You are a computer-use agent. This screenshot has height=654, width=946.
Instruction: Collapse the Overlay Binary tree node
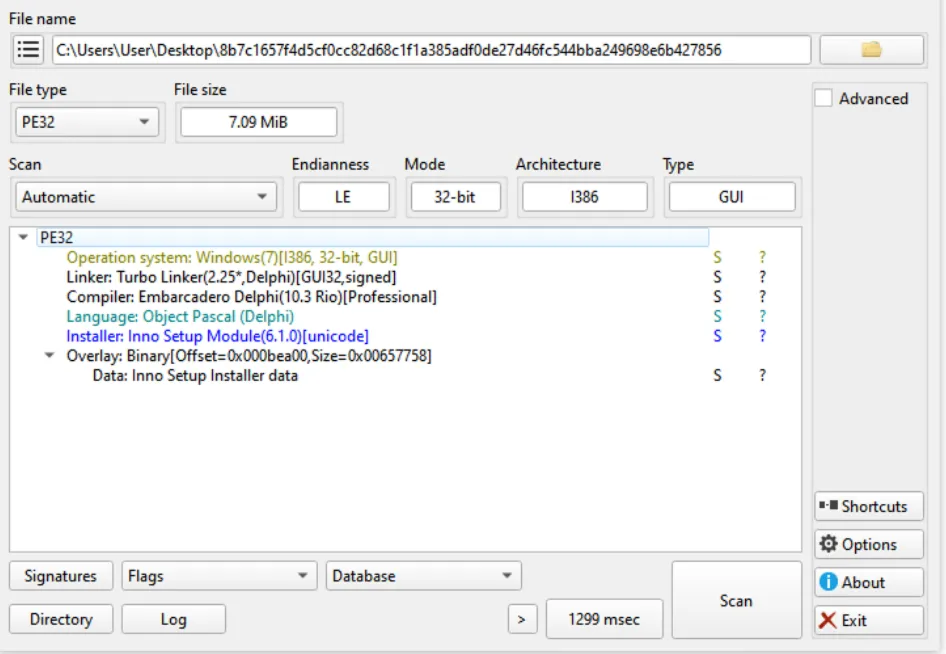(50, 356)
